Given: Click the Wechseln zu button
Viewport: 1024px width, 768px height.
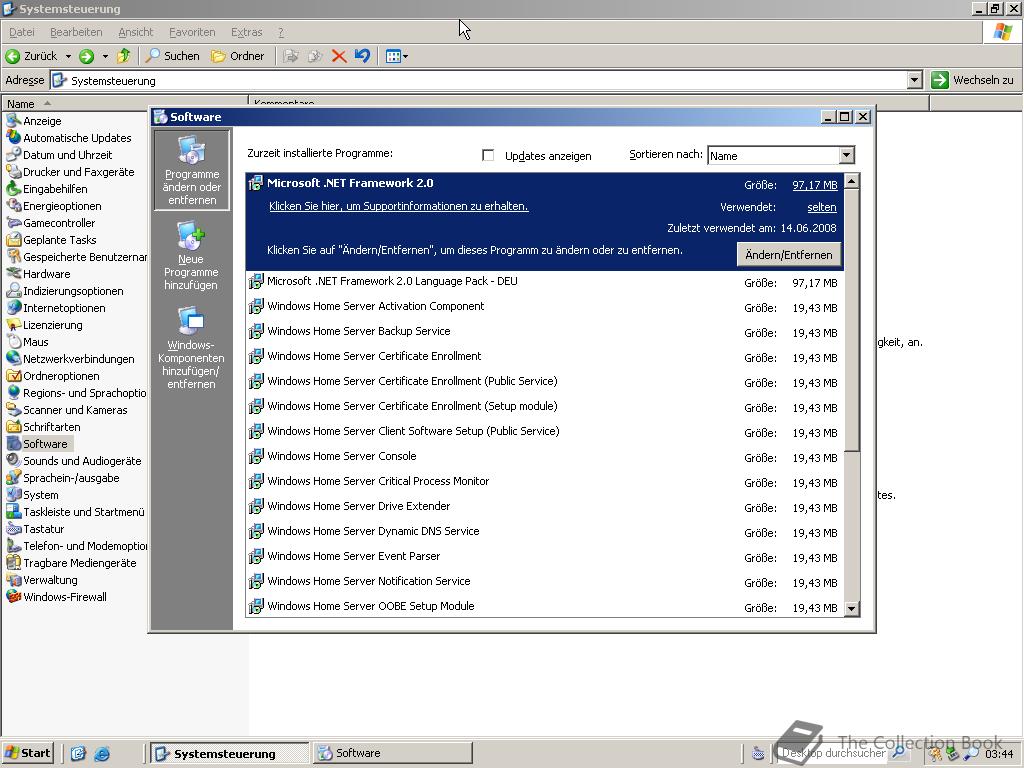Looking at the screenshot, I should point(973,80).
